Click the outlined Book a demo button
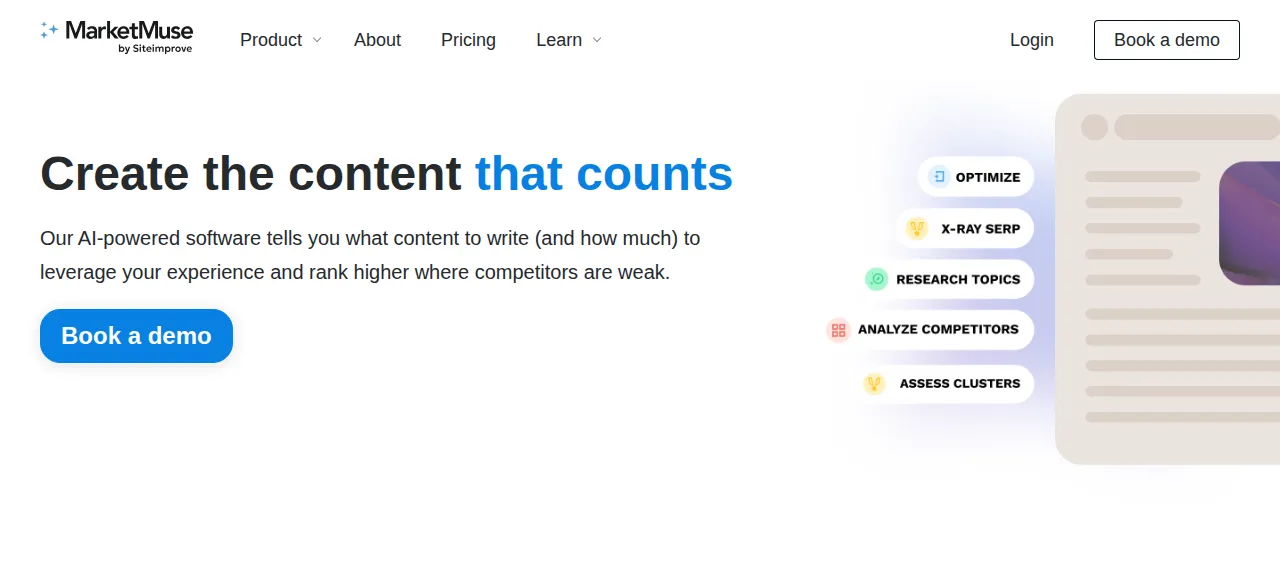 pyautogui.click(x=1167, y=40)
